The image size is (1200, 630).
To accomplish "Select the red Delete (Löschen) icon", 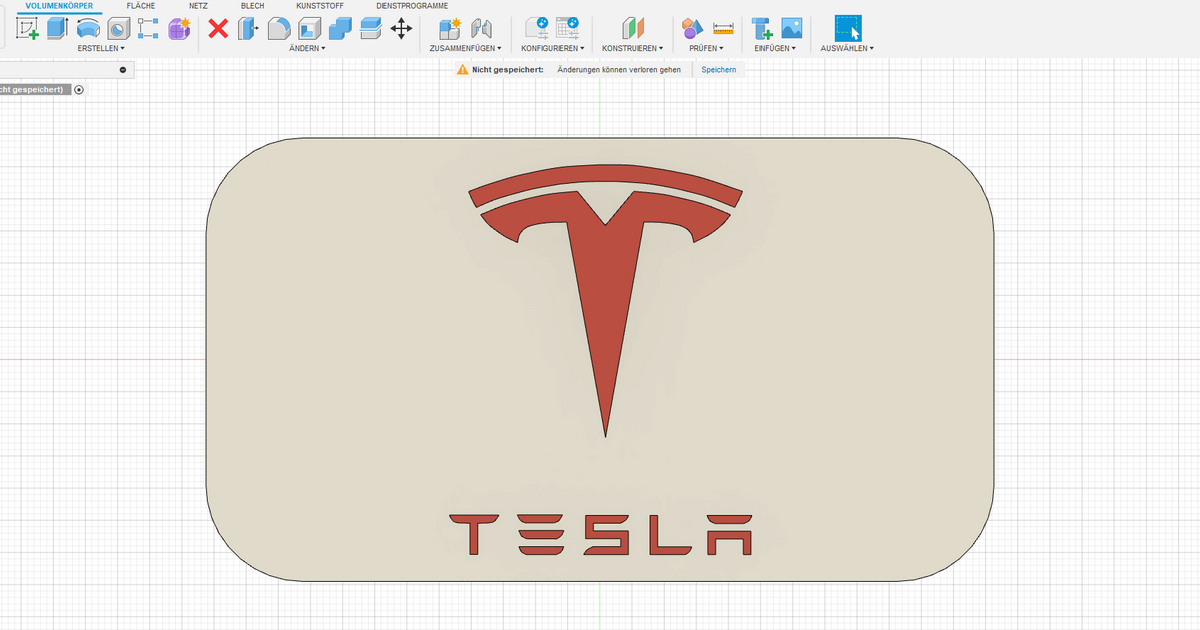I will [x=218, y=29].
